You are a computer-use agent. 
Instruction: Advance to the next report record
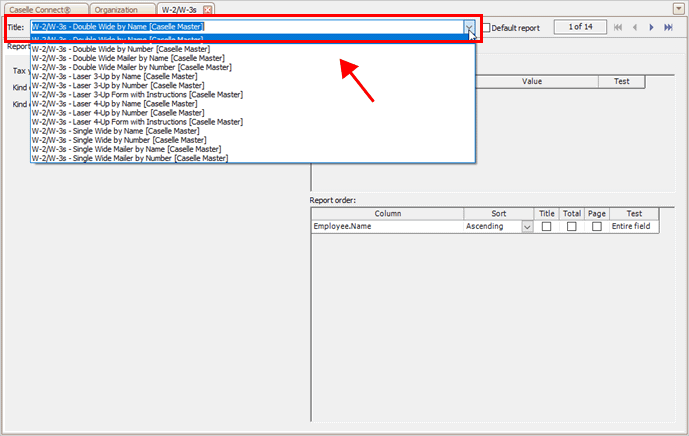pos(651,27)
